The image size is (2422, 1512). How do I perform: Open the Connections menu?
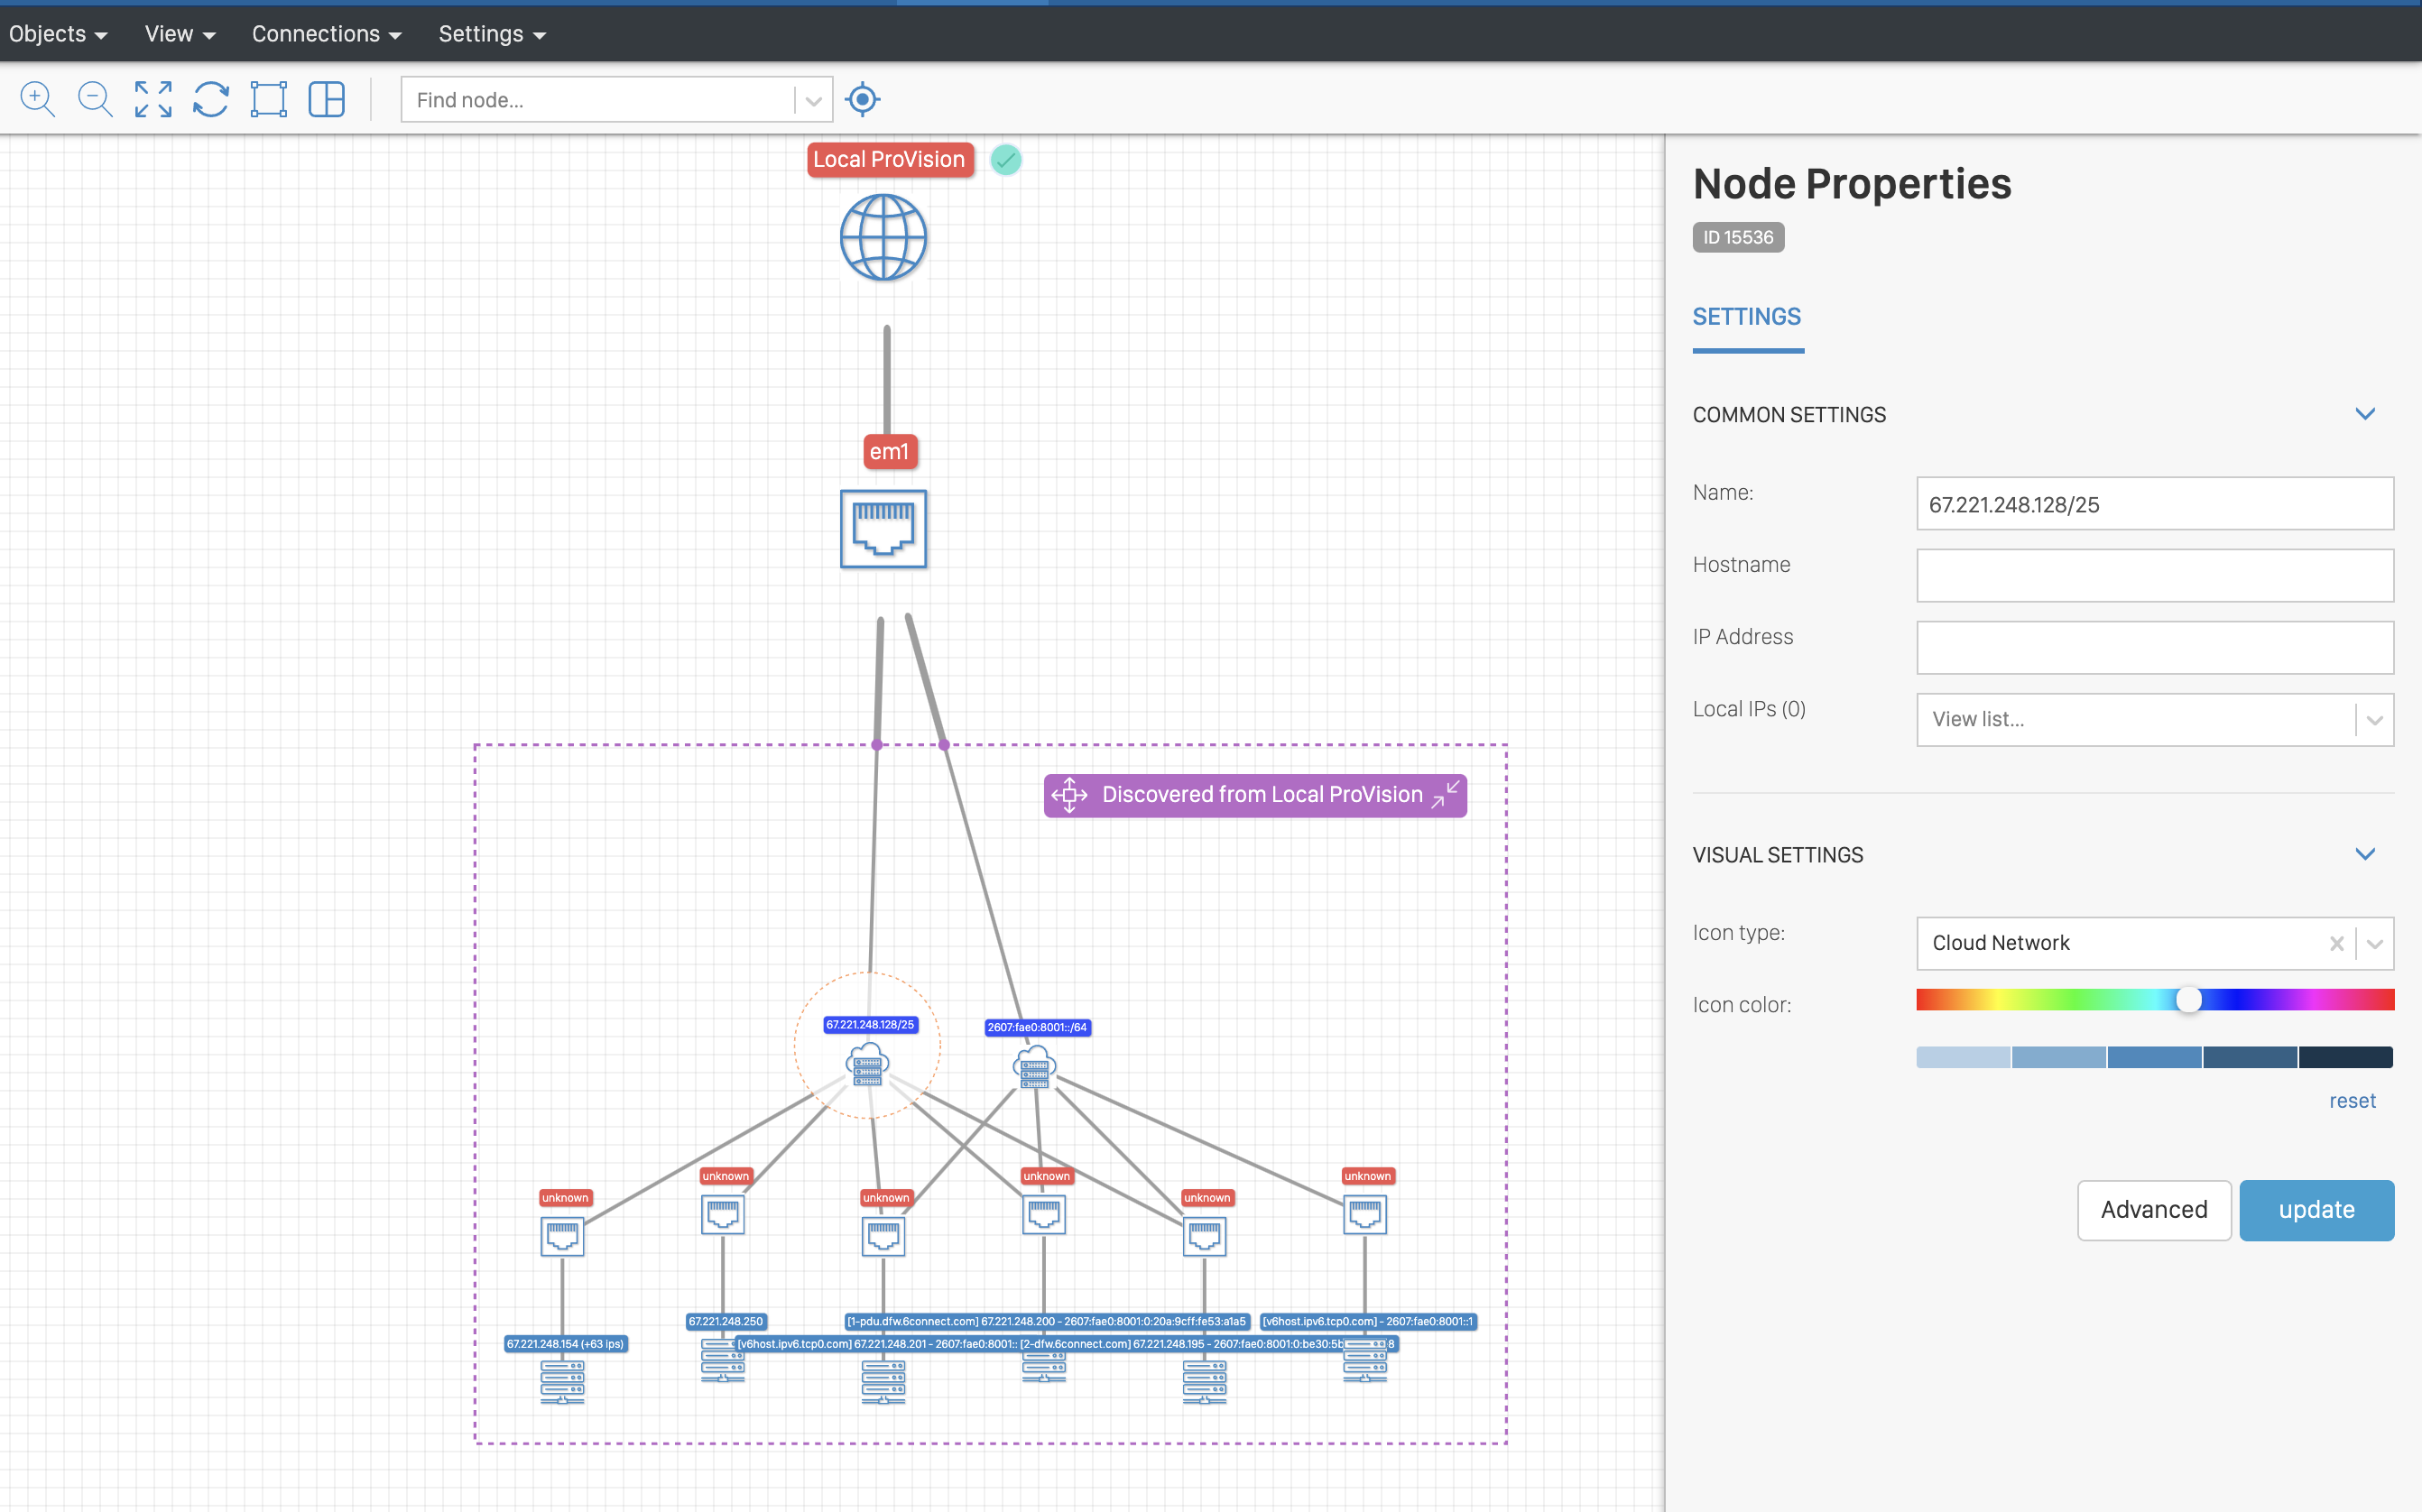click(326, 34)
